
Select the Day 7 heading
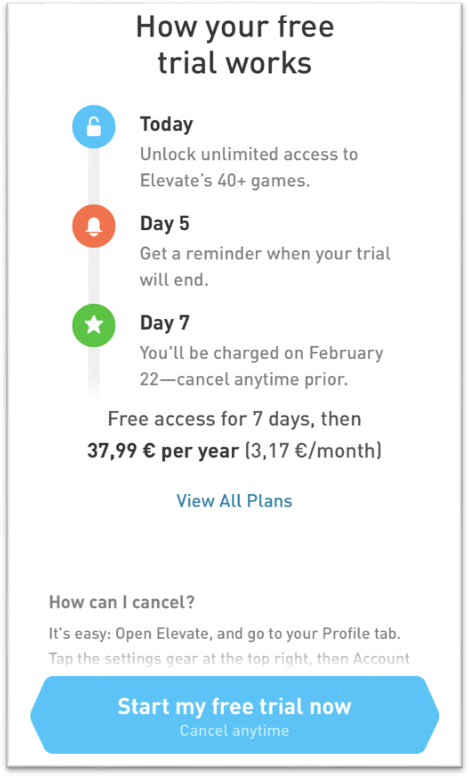tap(165, 323)
